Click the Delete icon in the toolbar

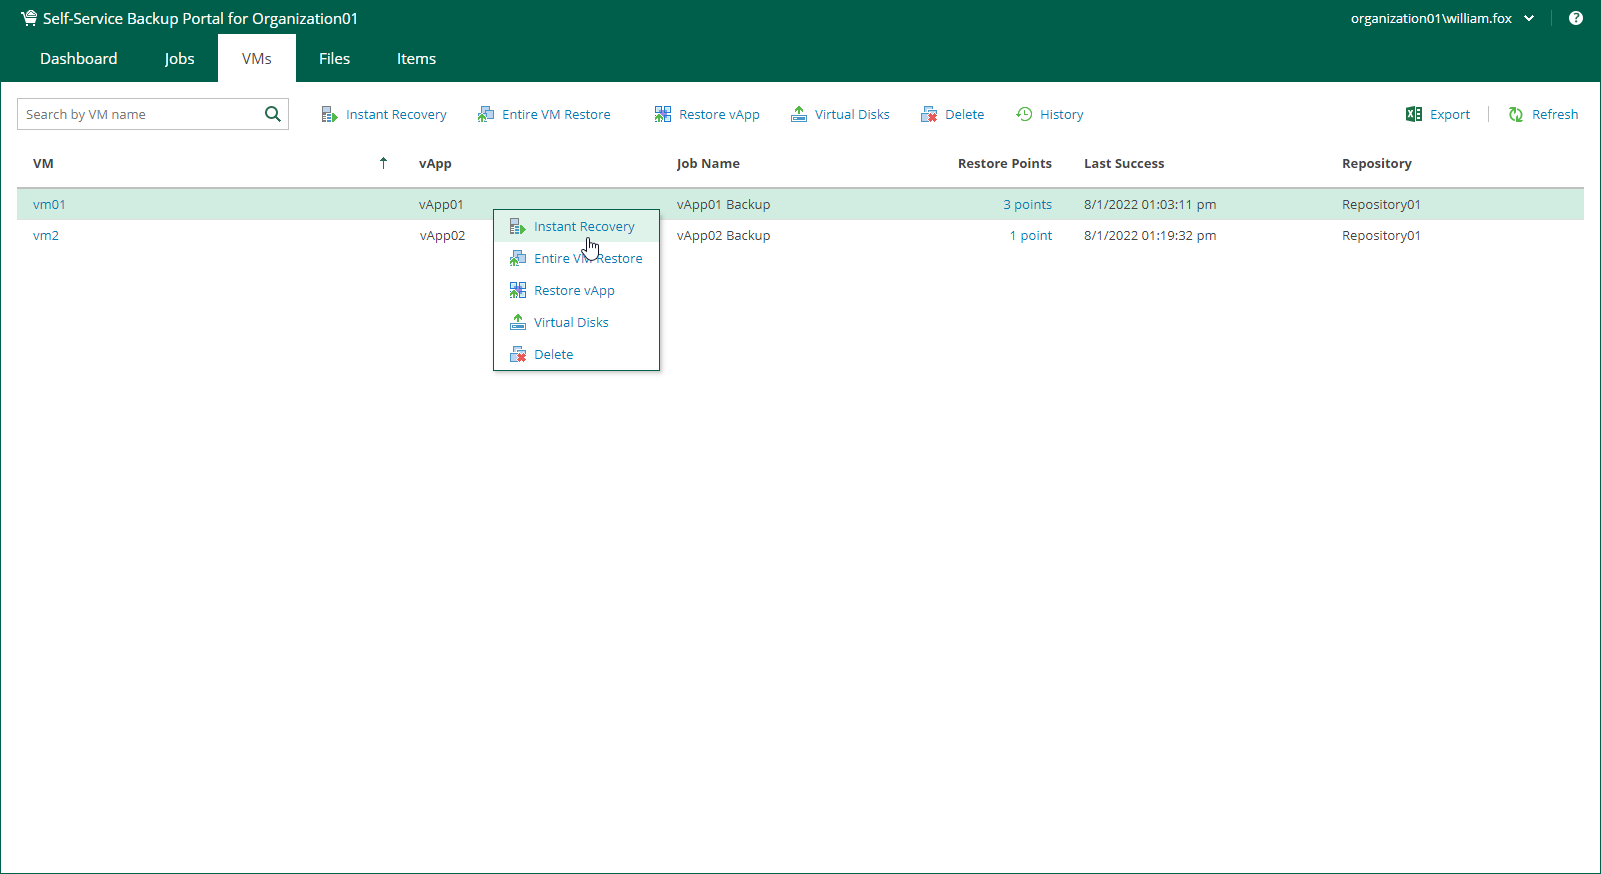coord(929,115)
